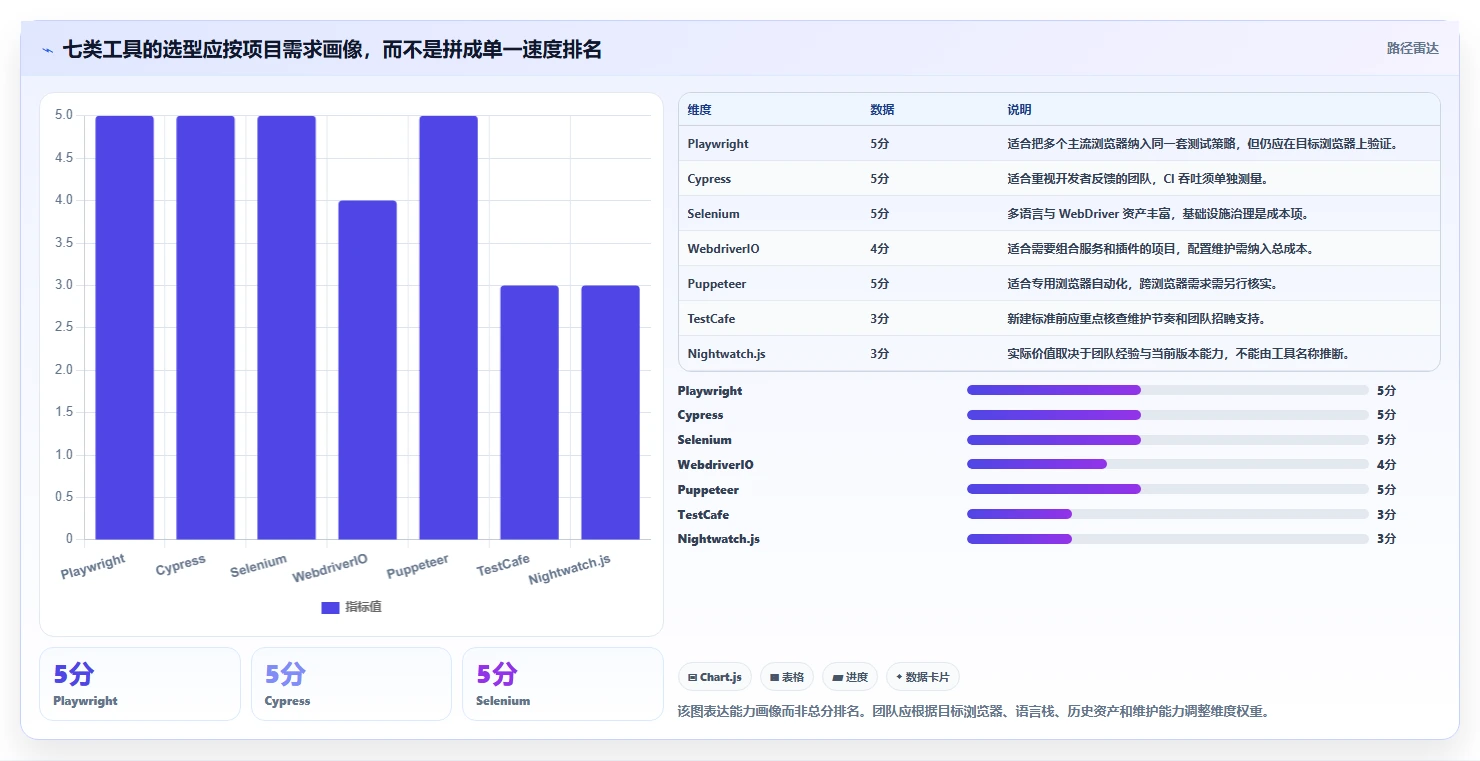
Task: Click the Puppeteer bar in the chart
Action: (448, 328)
